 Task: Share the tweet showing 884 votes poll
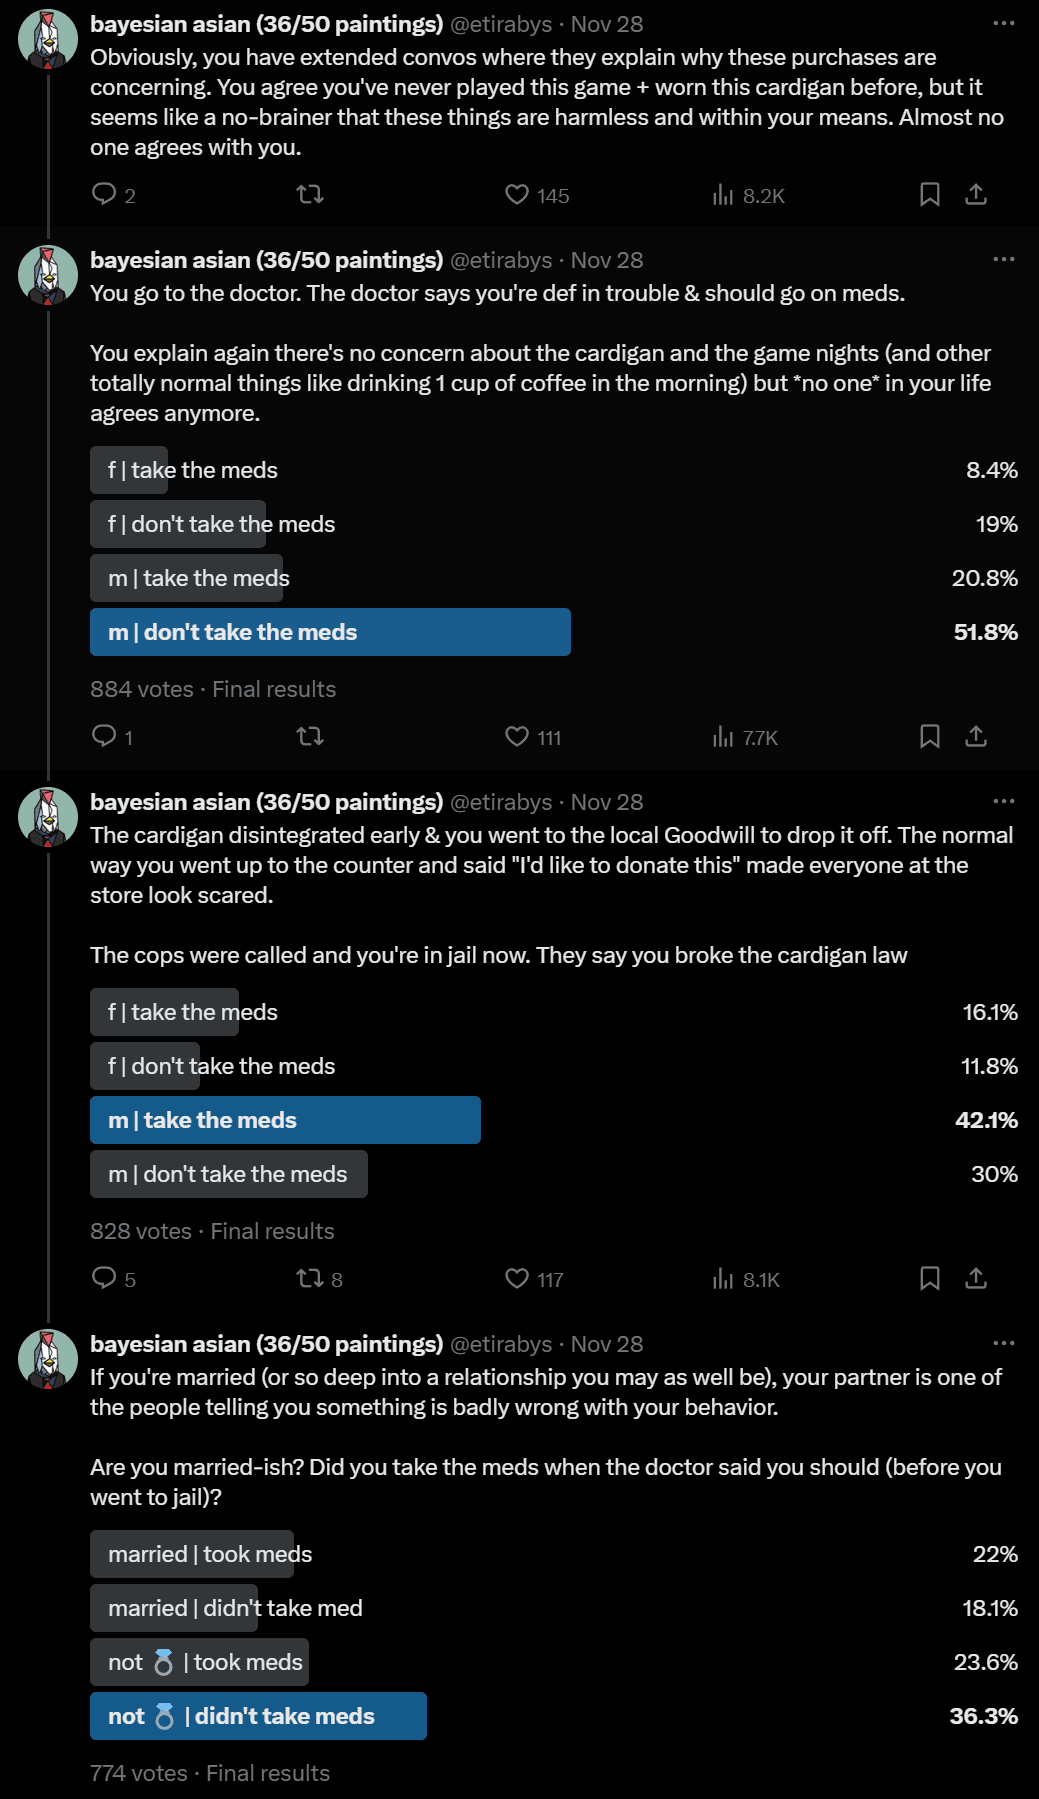976,737
